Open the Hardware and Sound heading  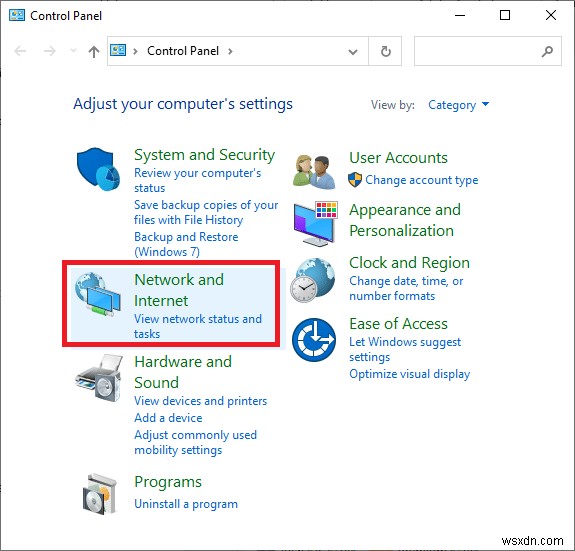(183, 372)
